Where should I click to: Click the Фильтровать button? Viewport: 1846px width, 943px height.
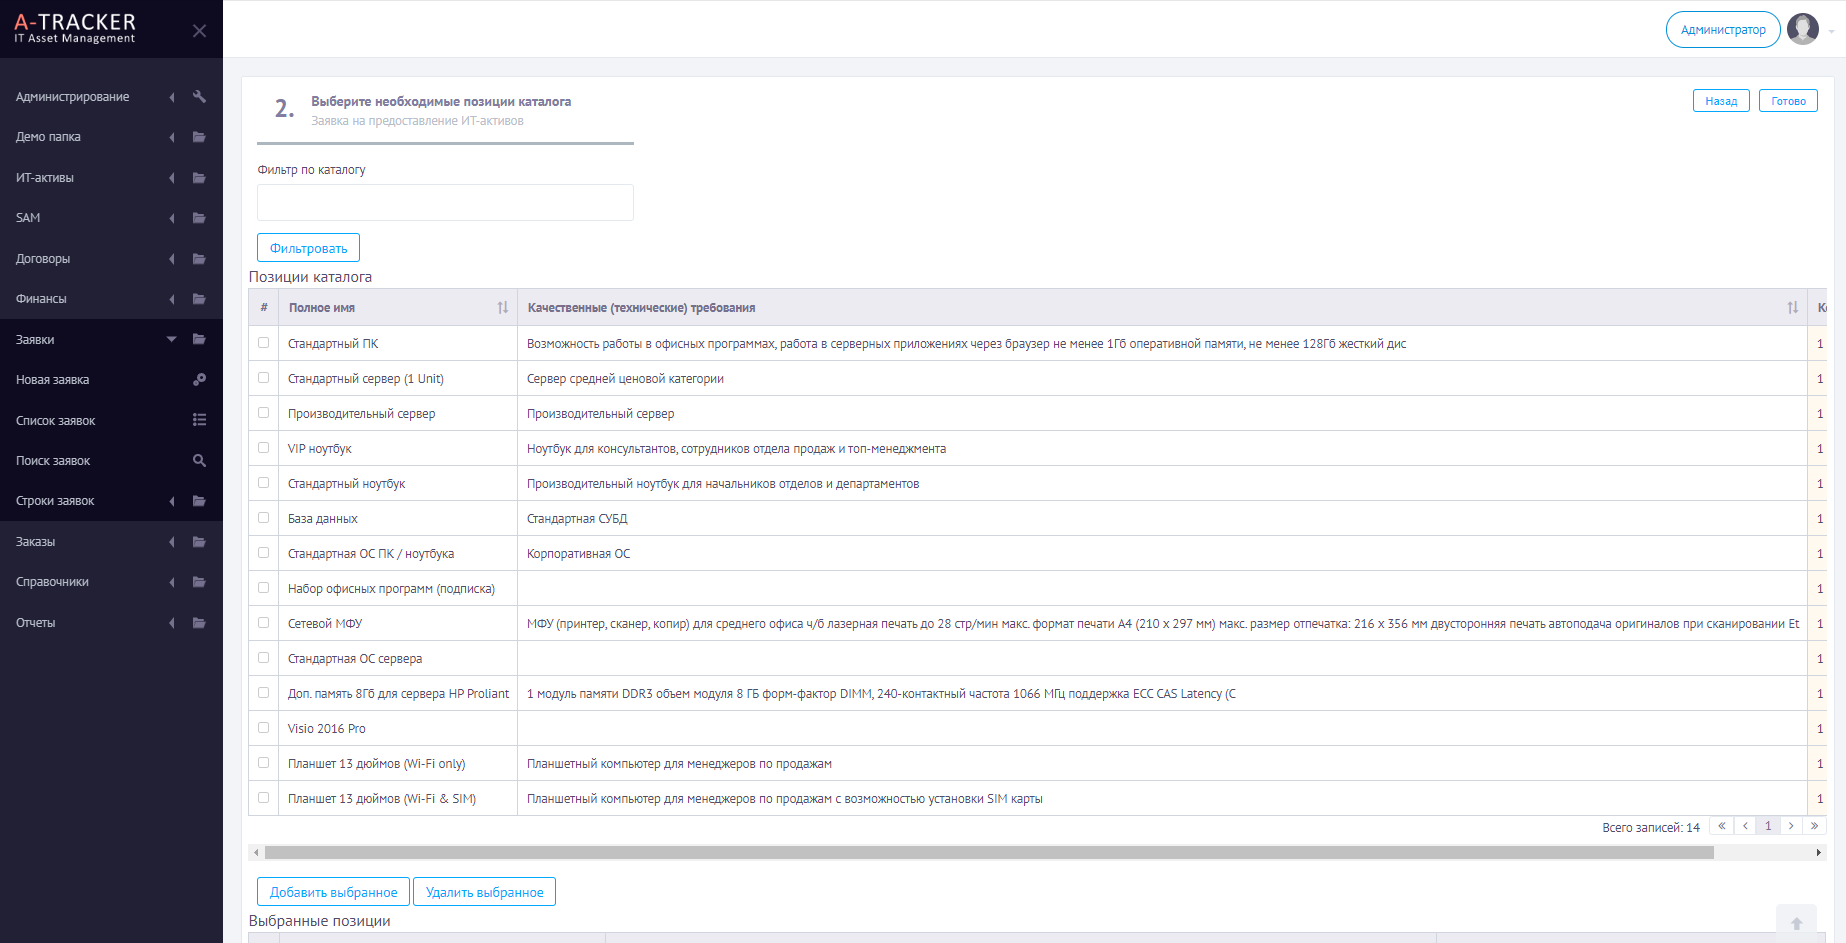coord(308,248)
